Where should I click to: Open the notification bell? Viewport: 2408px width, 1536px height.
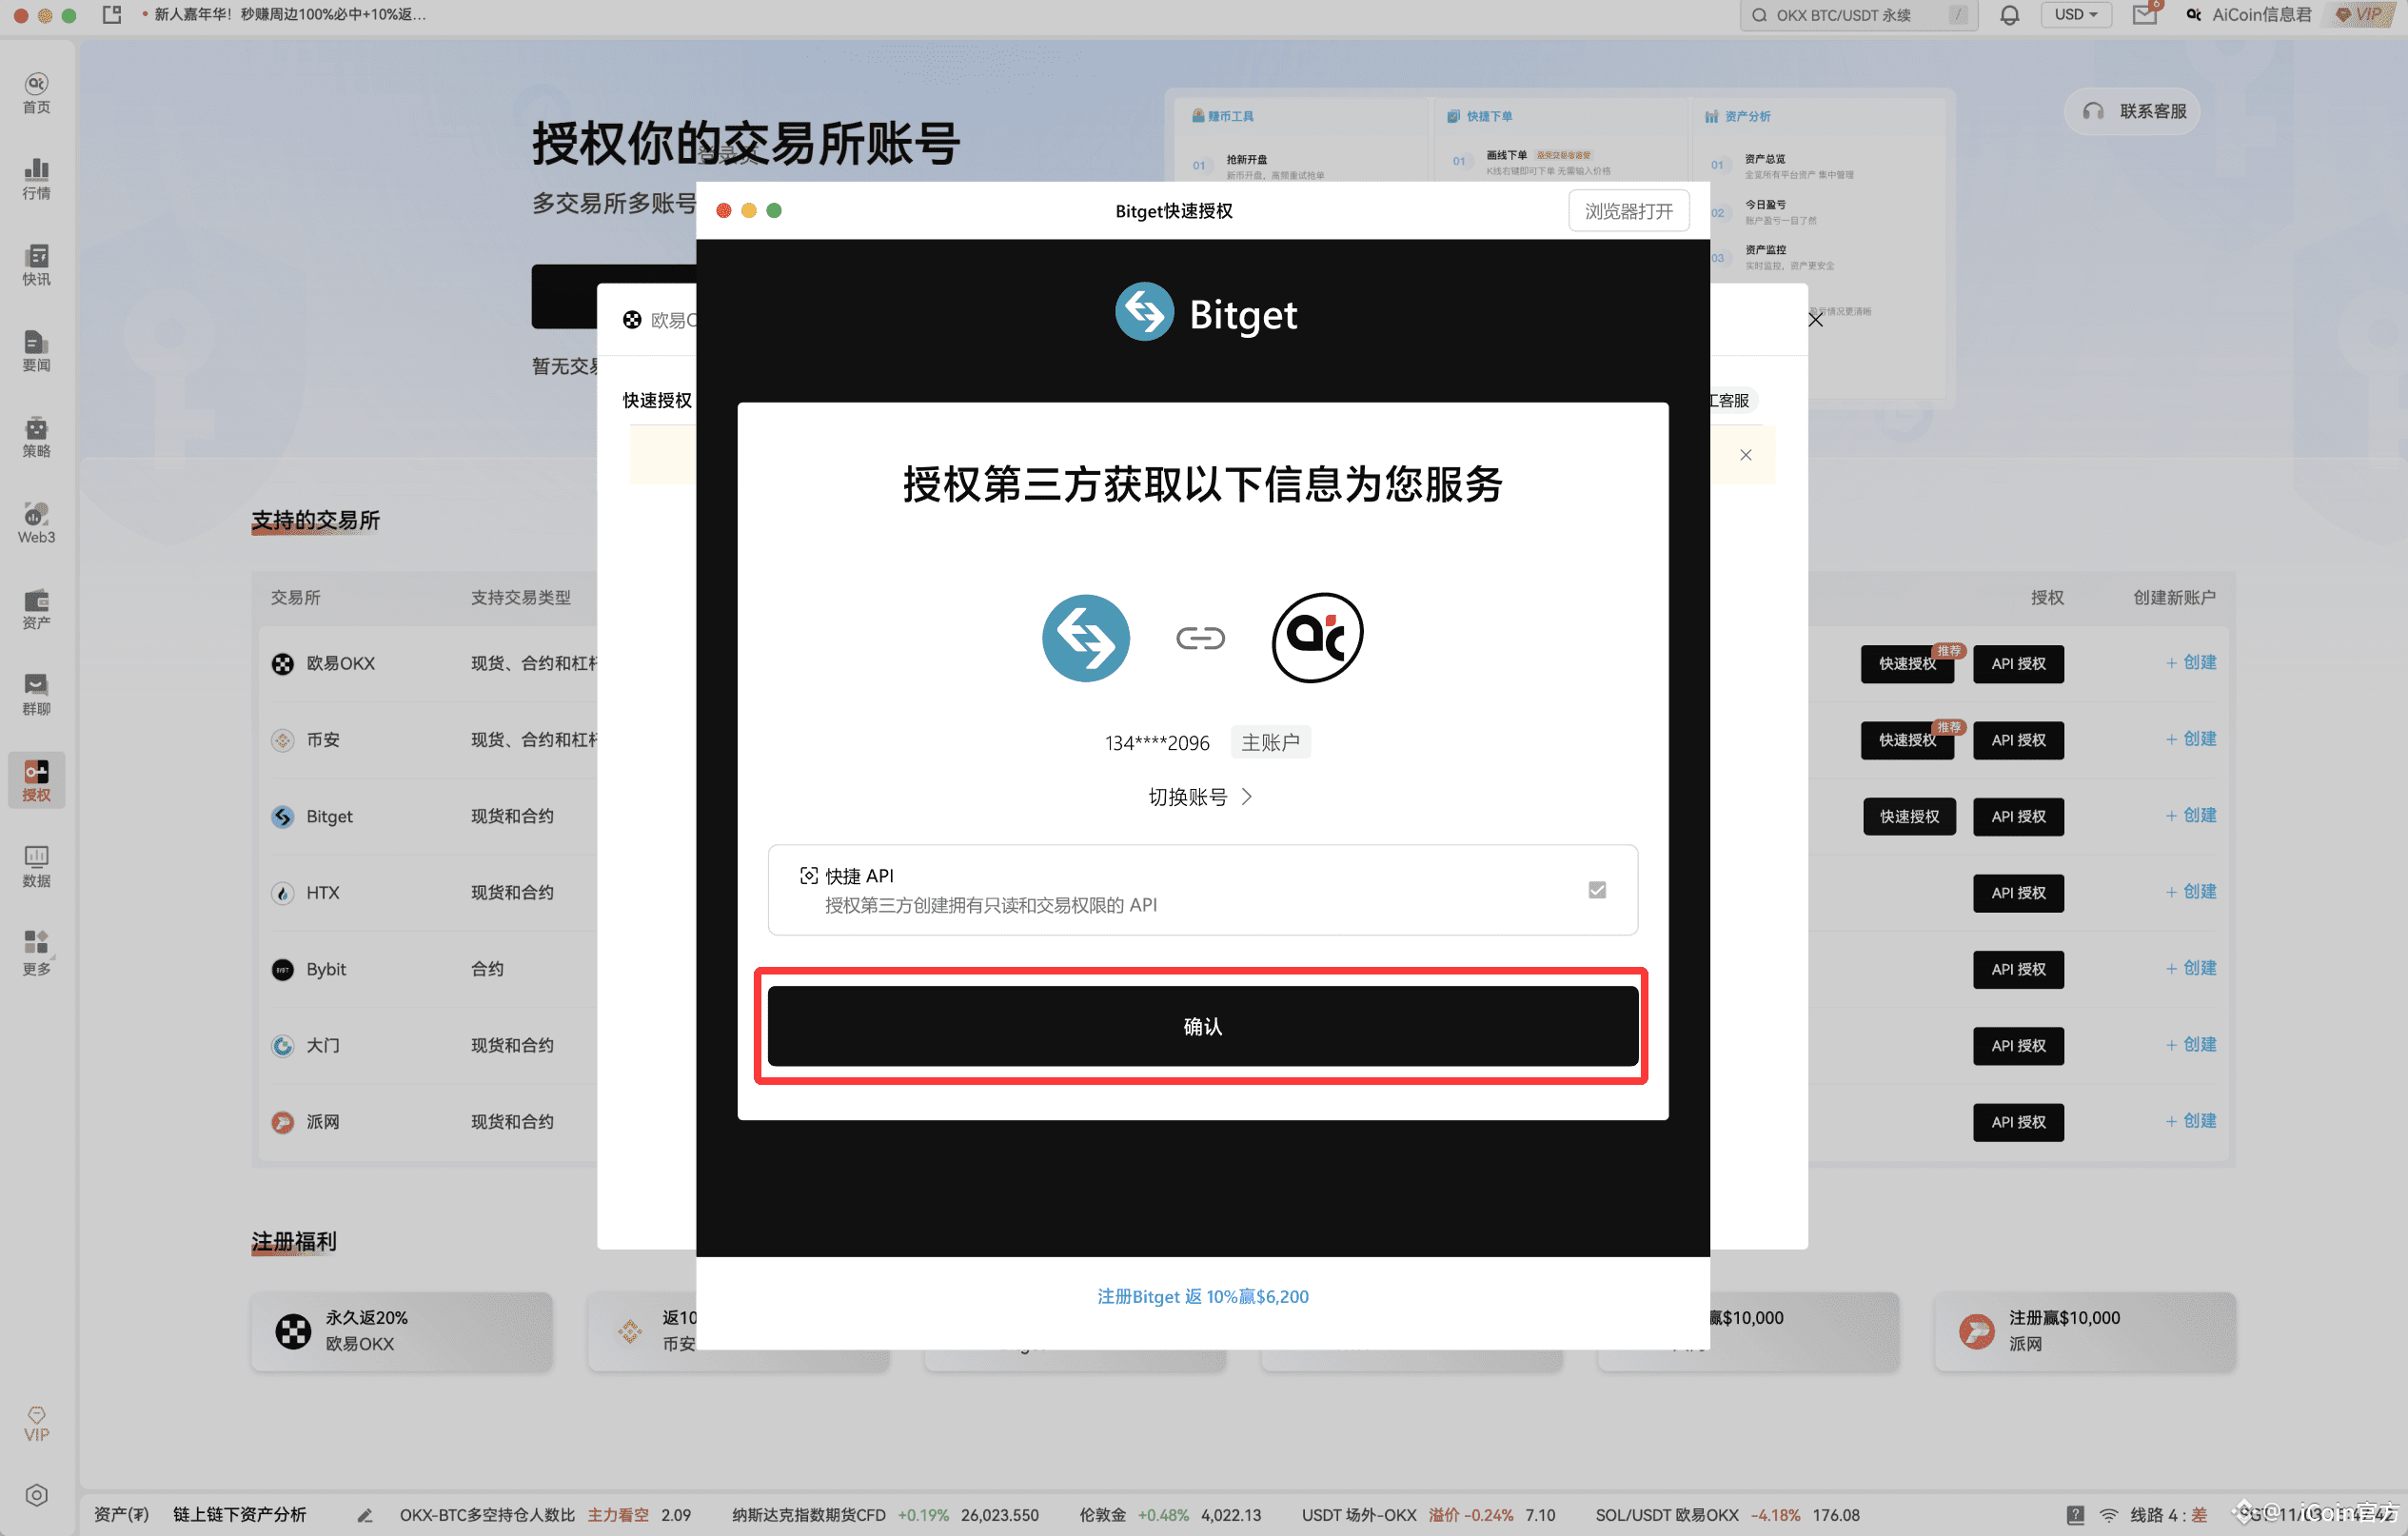[2010, 14]
